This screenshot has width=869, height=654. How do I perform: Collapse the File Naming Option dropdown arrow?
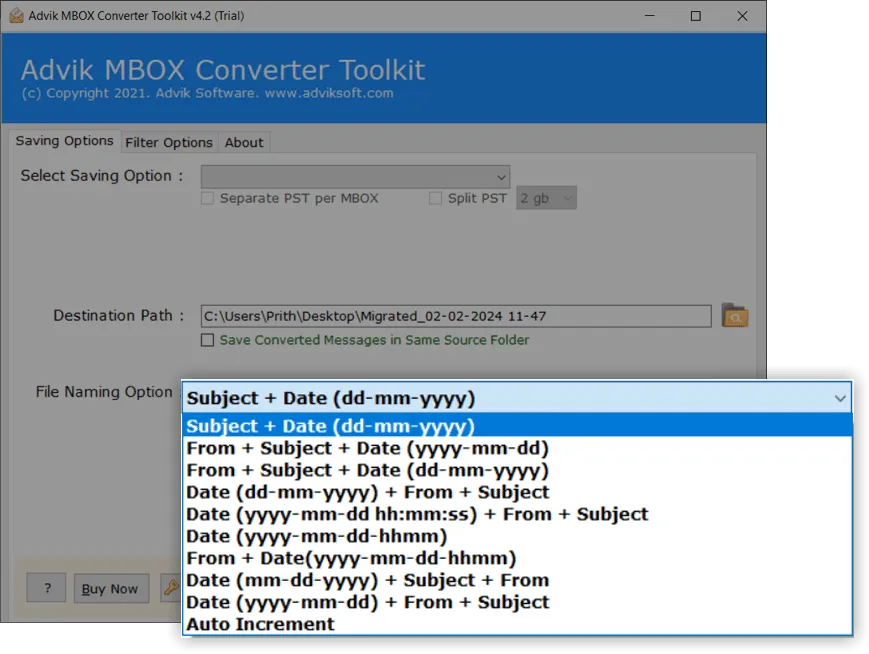[840, 398]
